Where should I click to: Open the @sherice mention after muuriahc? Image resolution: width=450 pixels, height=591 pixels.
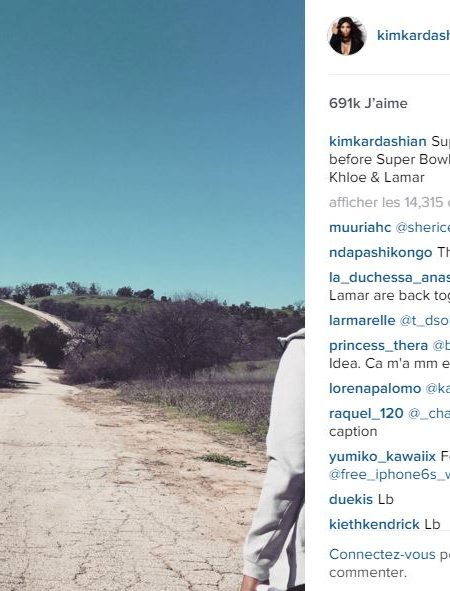click(x=422, y=227)
